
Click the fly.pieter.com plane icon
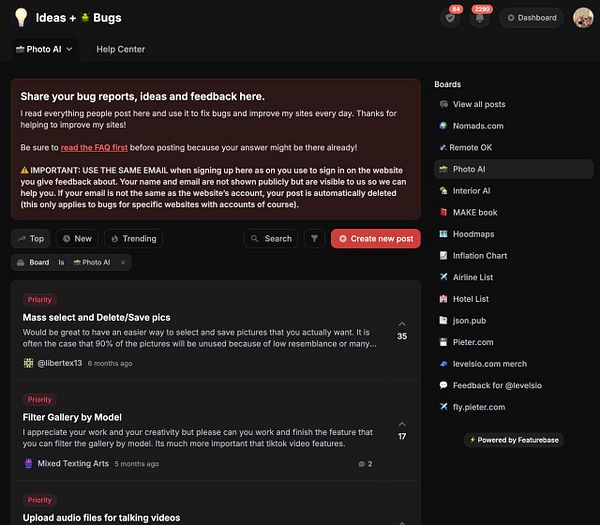pos(443,407)
